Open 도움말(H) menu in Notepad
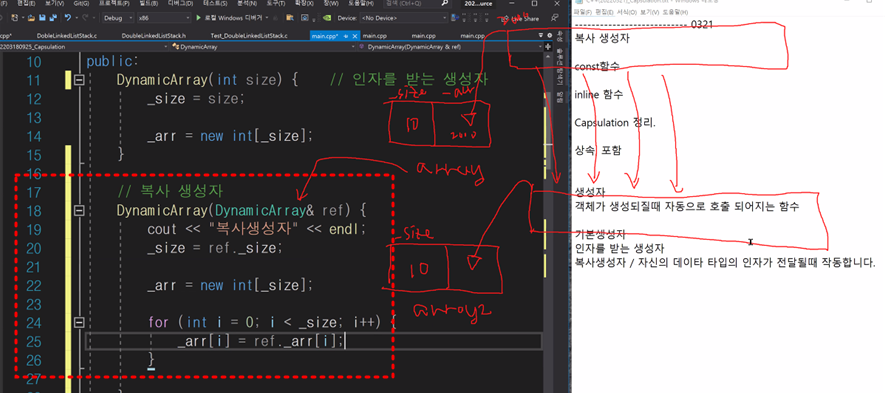Image resolution: width=887 pixels, height=393 pixels. tap(675, 12)
